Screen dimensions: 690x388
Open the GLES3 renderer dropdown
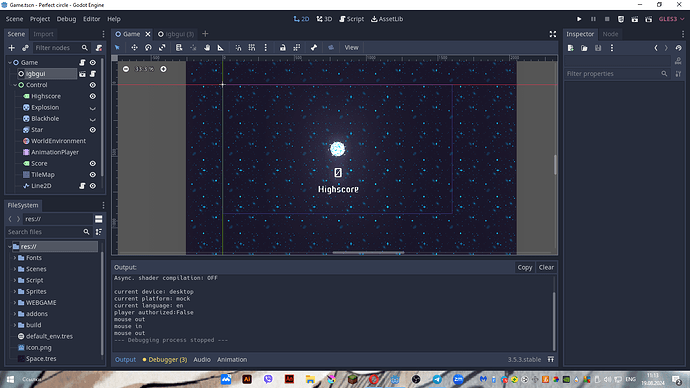pos(672,19)
